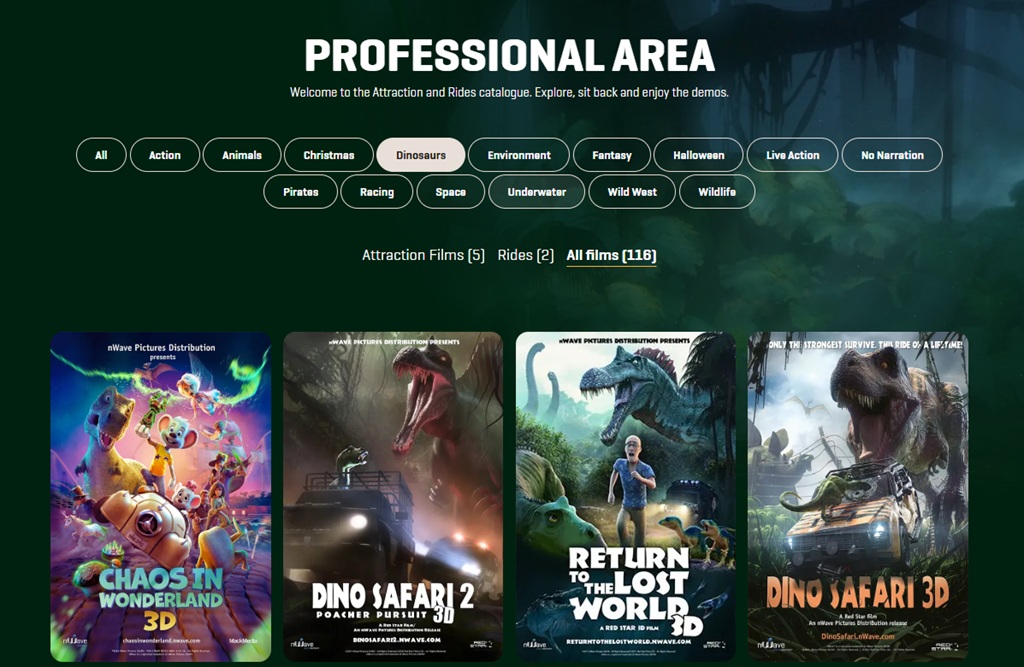Show Halloween films
The width and height of the screenshot is (1024, 667).
[x=699, y=155]
